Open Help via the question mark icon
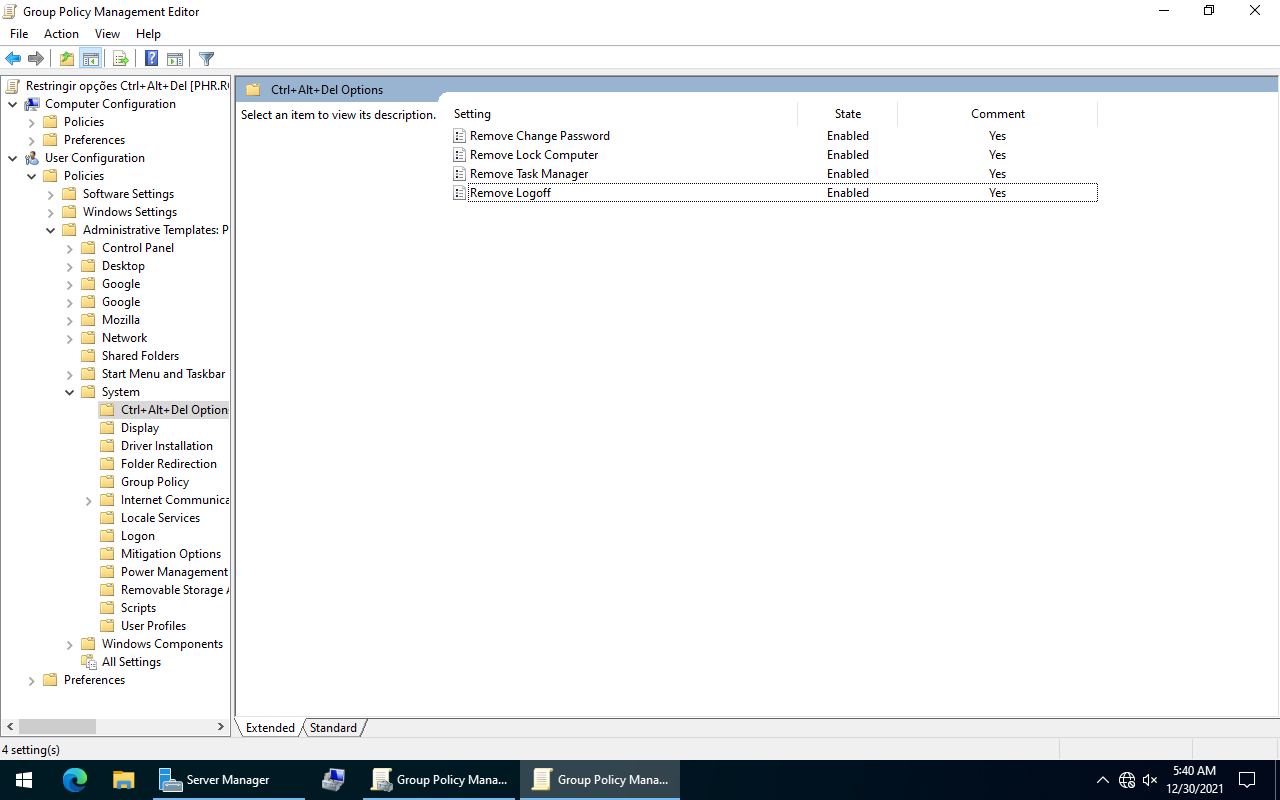This screenshot has height=800, width=1280. pos(151,59)
